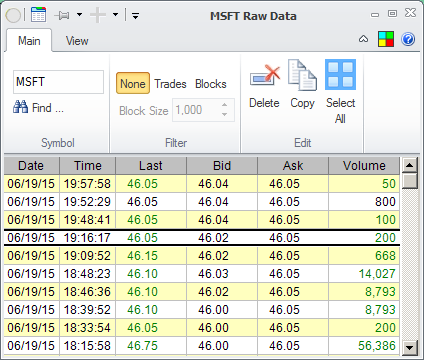Click the time cell 19:09:52
This screenshot has height=360, width=424.
tap(87, 256)
